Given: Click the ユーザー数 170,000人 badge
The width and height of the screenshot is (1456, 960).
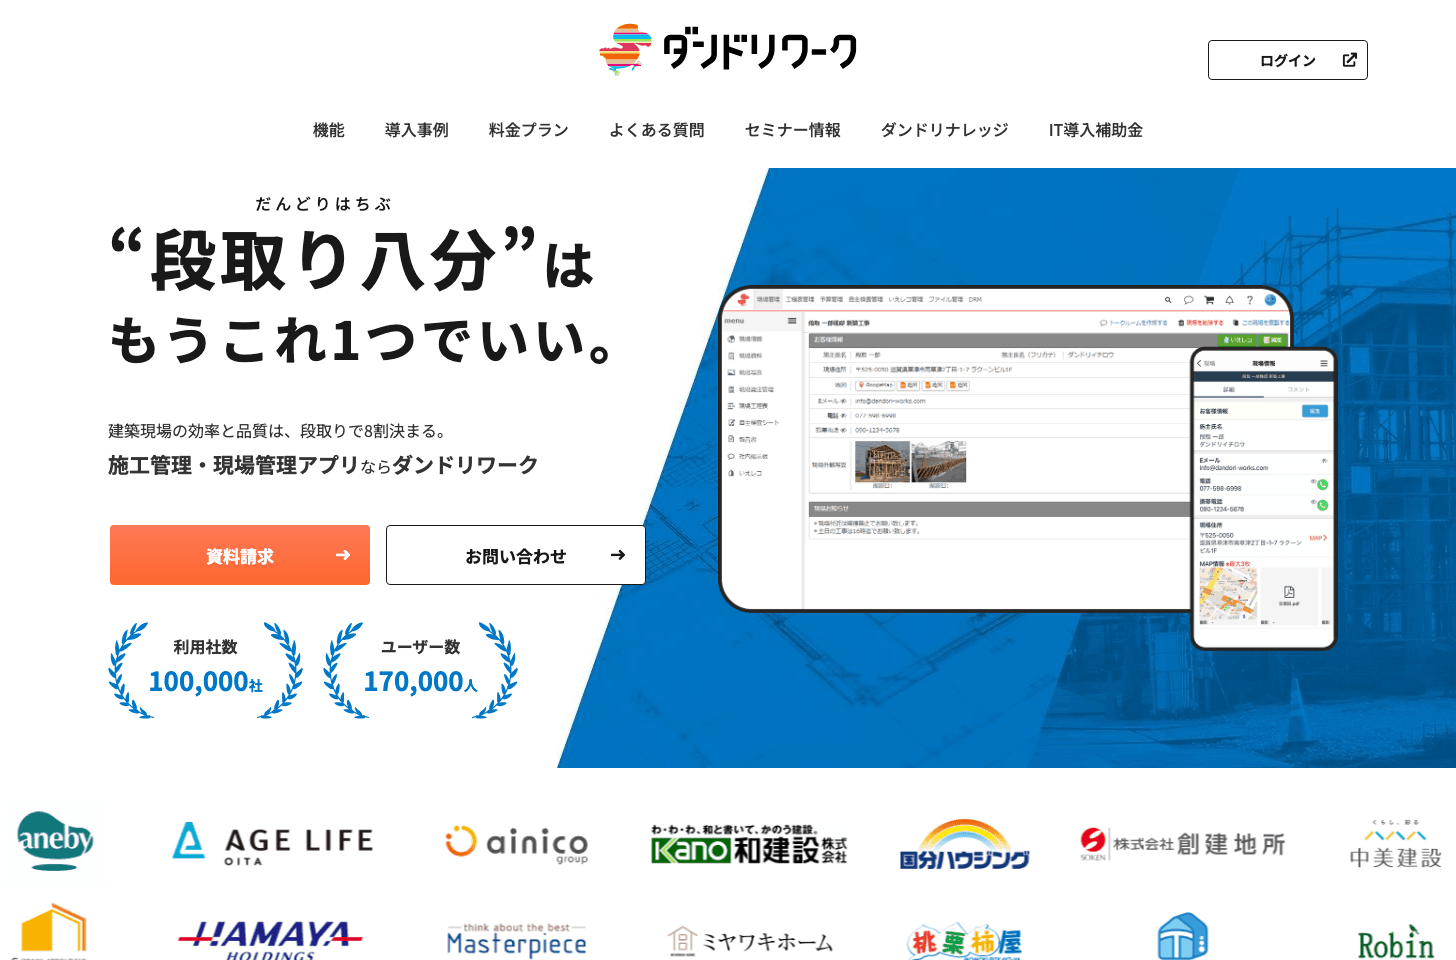Looking at the screenshot, I should tap(420, 670).
